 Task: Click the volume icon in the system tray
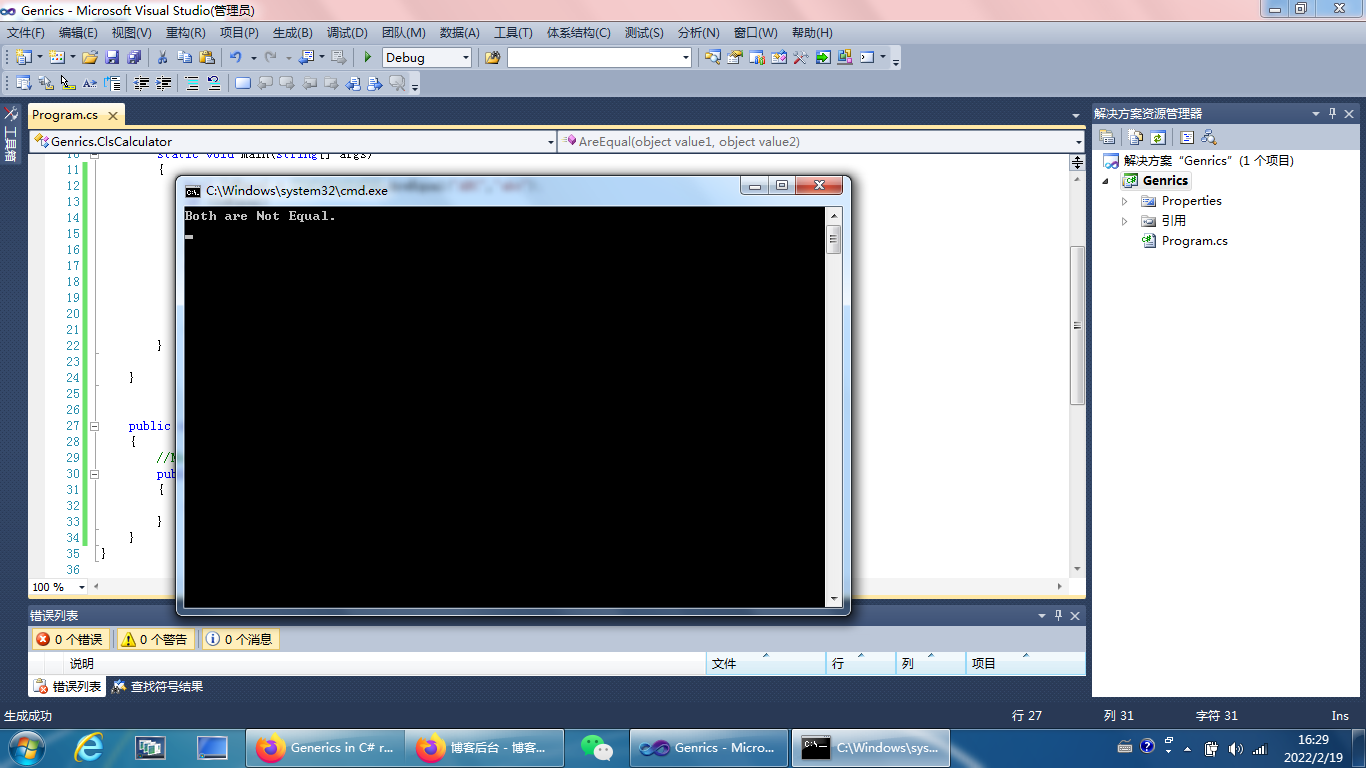pyautogui.click(x=1234, y=747)
